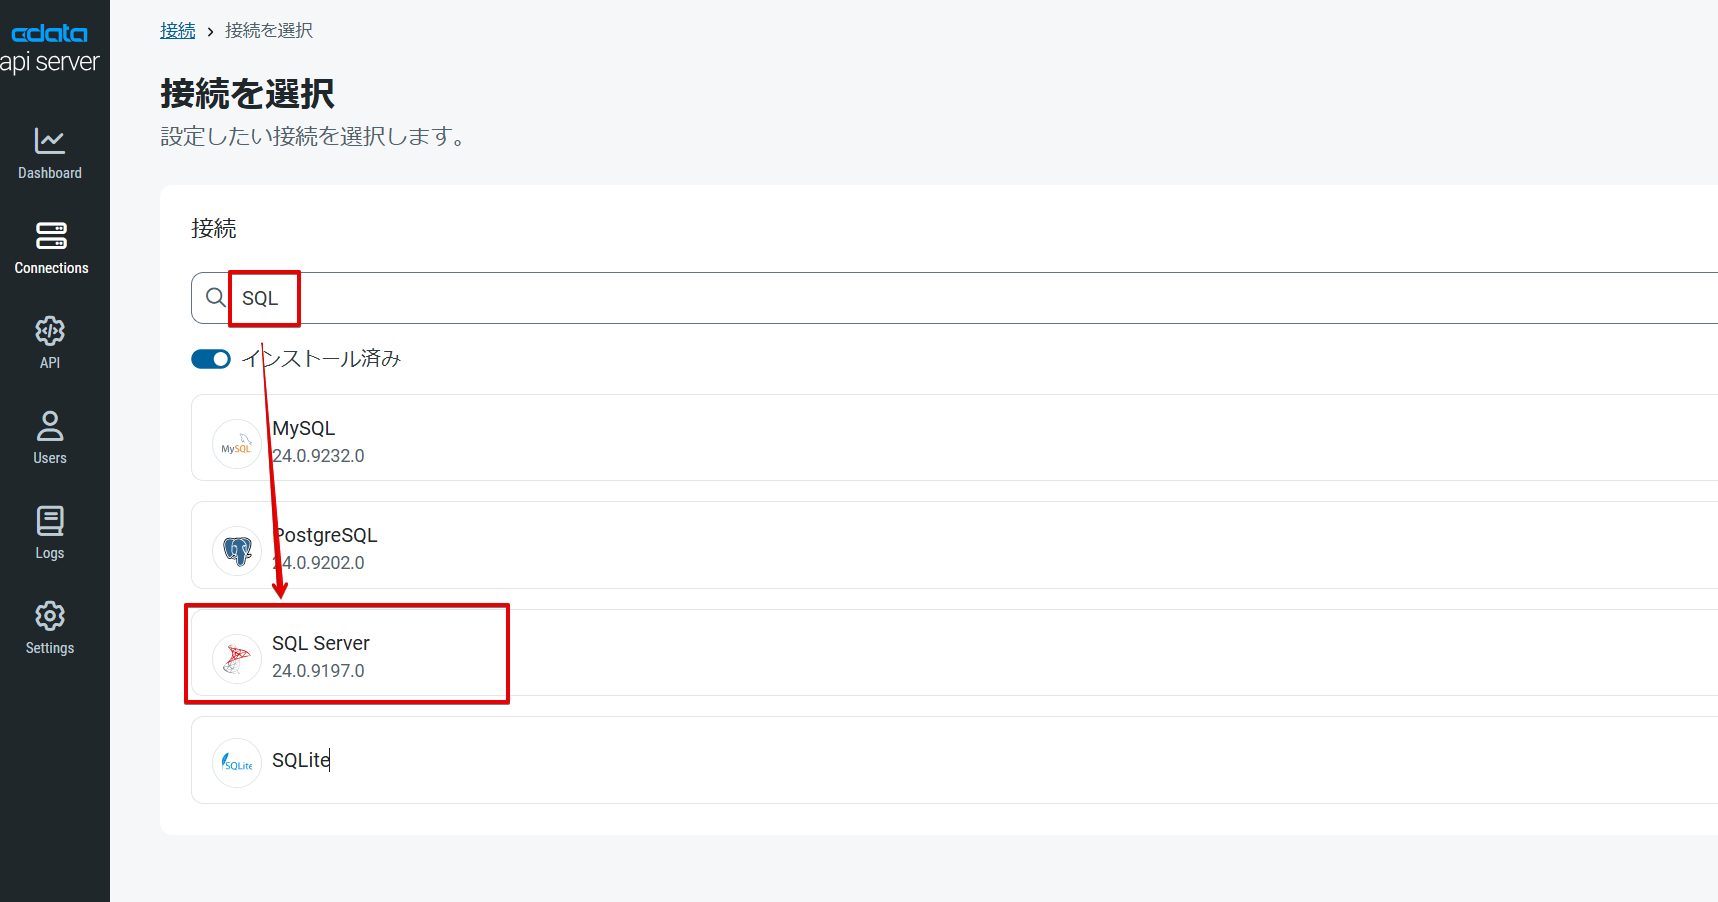Select the MySQL connection entry

(x=954, y=437)
